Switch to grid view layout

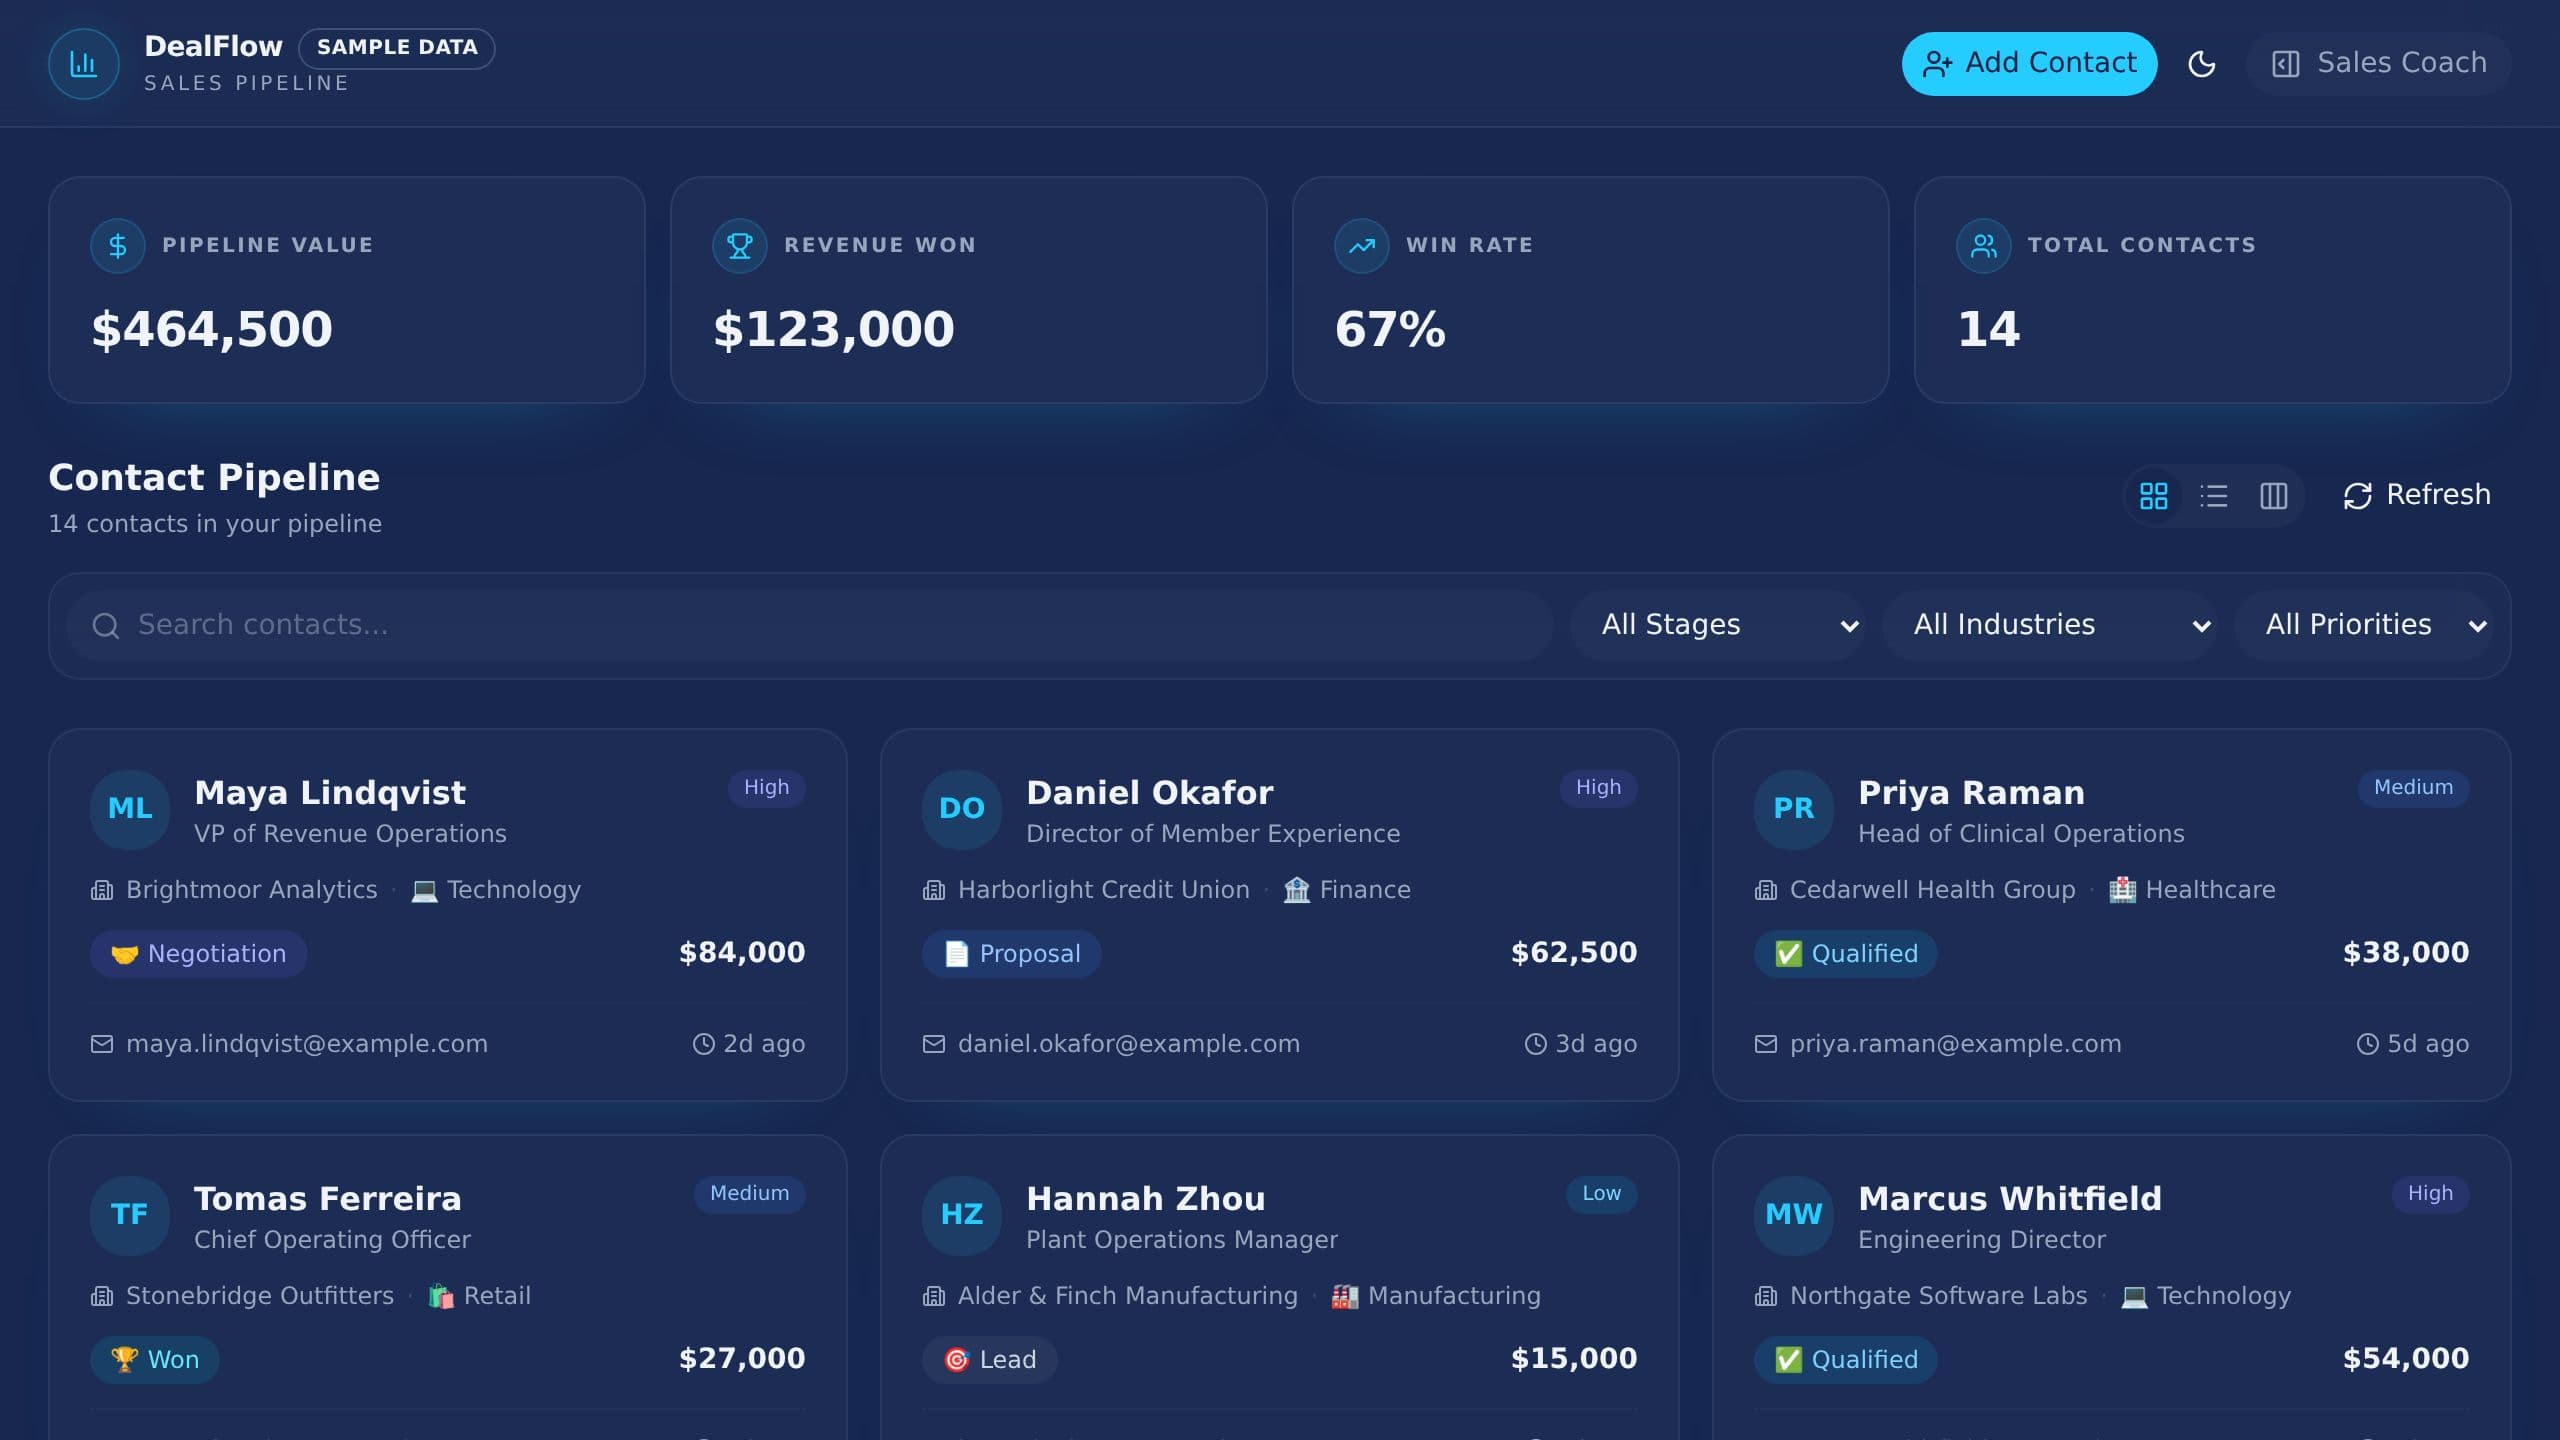[x=2153, y=496]
